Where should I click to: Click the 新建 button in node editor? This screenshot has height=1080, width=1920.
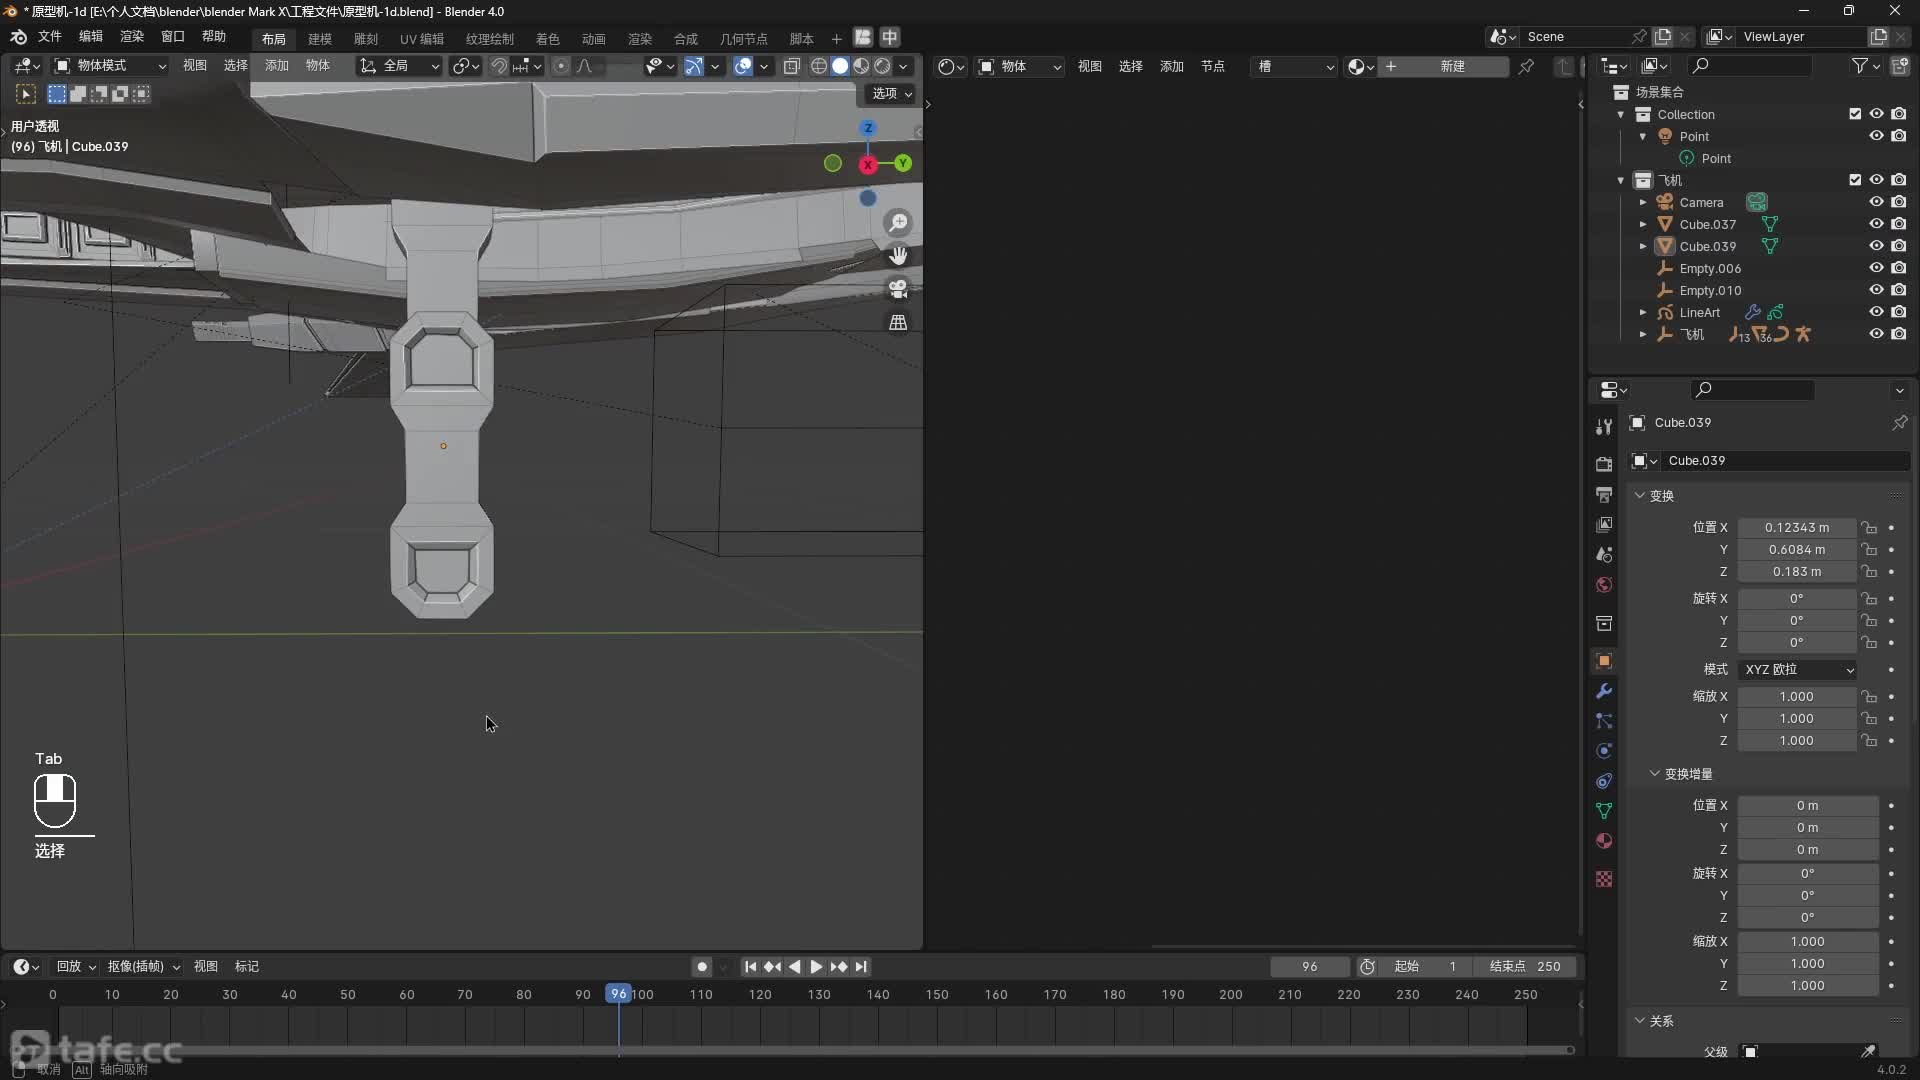click(1443, 66)
